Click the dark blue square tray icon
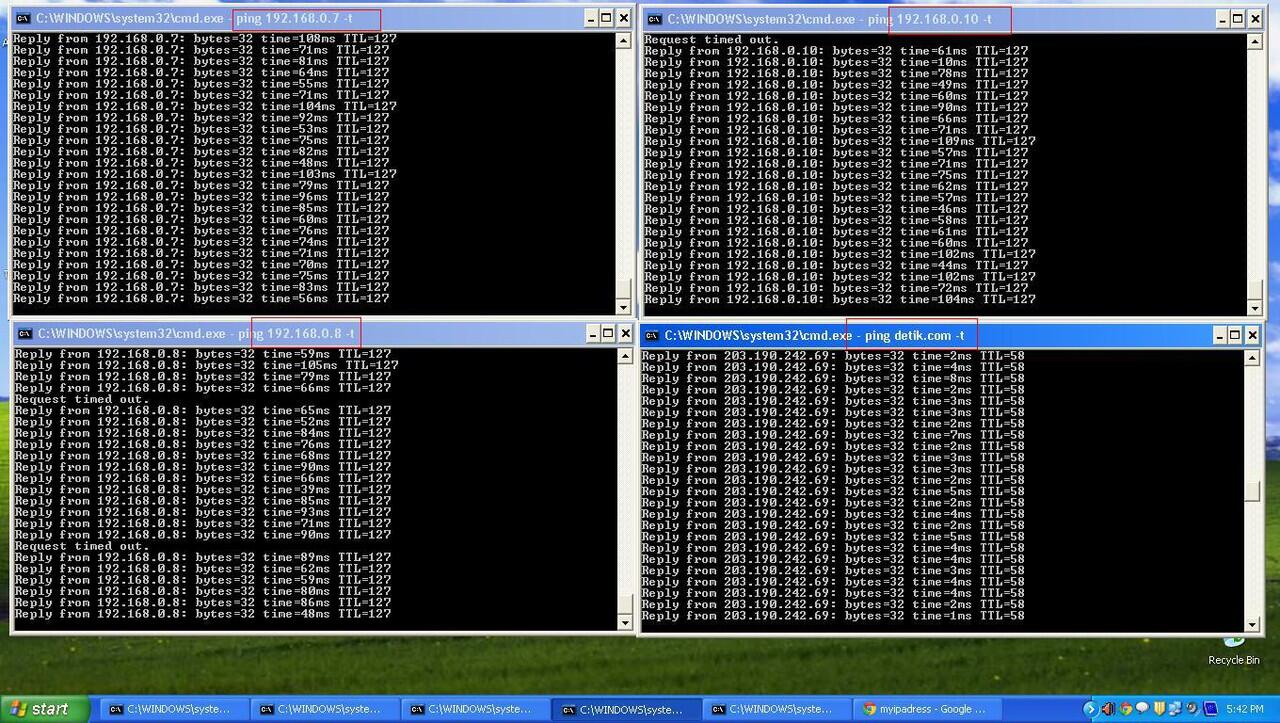 click(x=1210, y=709)
